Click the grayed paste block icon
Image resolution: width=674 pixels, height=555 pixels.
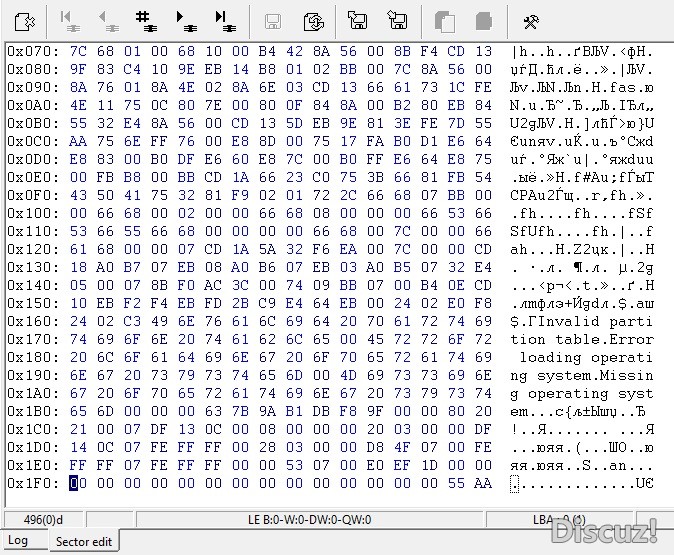pos(484,21)
